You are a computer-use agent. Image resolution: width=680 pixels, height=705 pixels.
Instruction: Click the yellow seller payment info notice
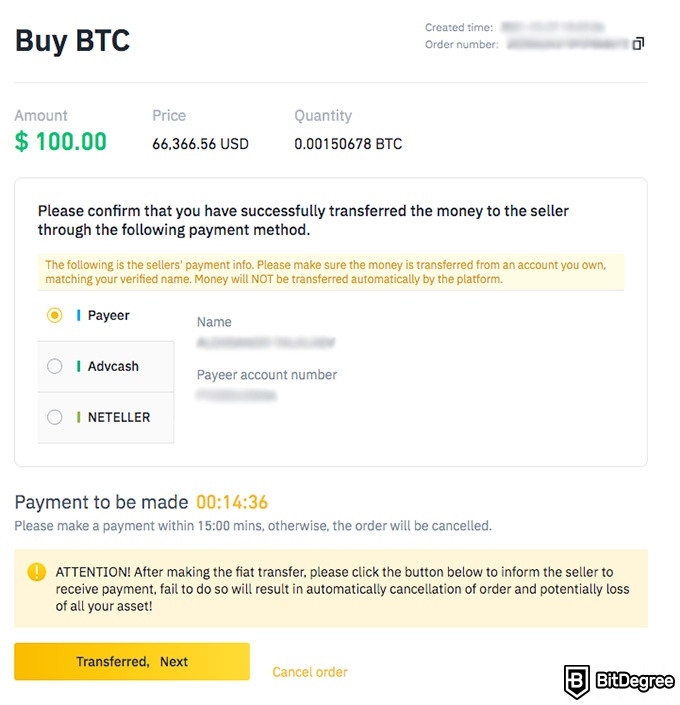(331, 272)
